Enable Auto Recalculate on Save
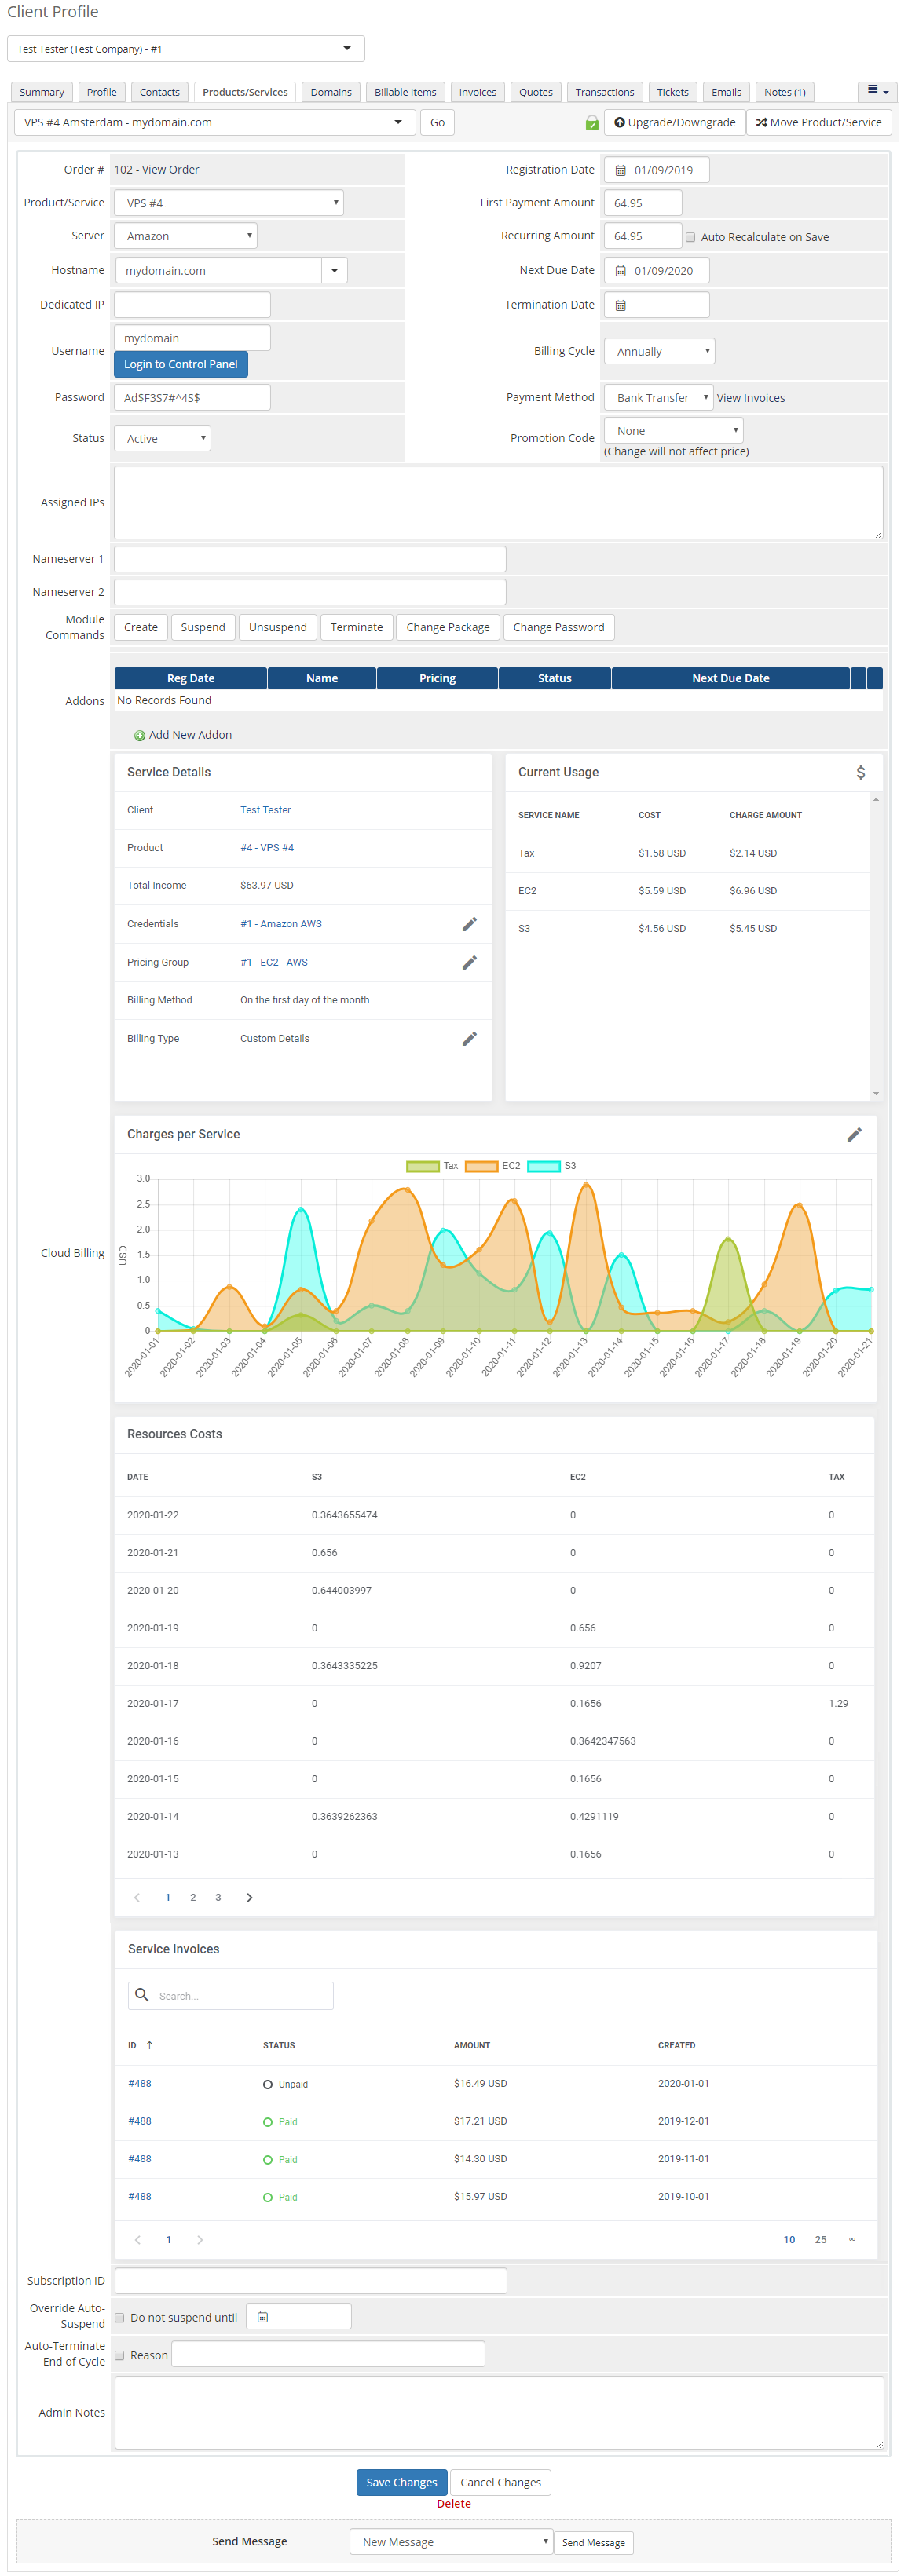This screenshot has height=2576, width=908. [x=690, y=238]
